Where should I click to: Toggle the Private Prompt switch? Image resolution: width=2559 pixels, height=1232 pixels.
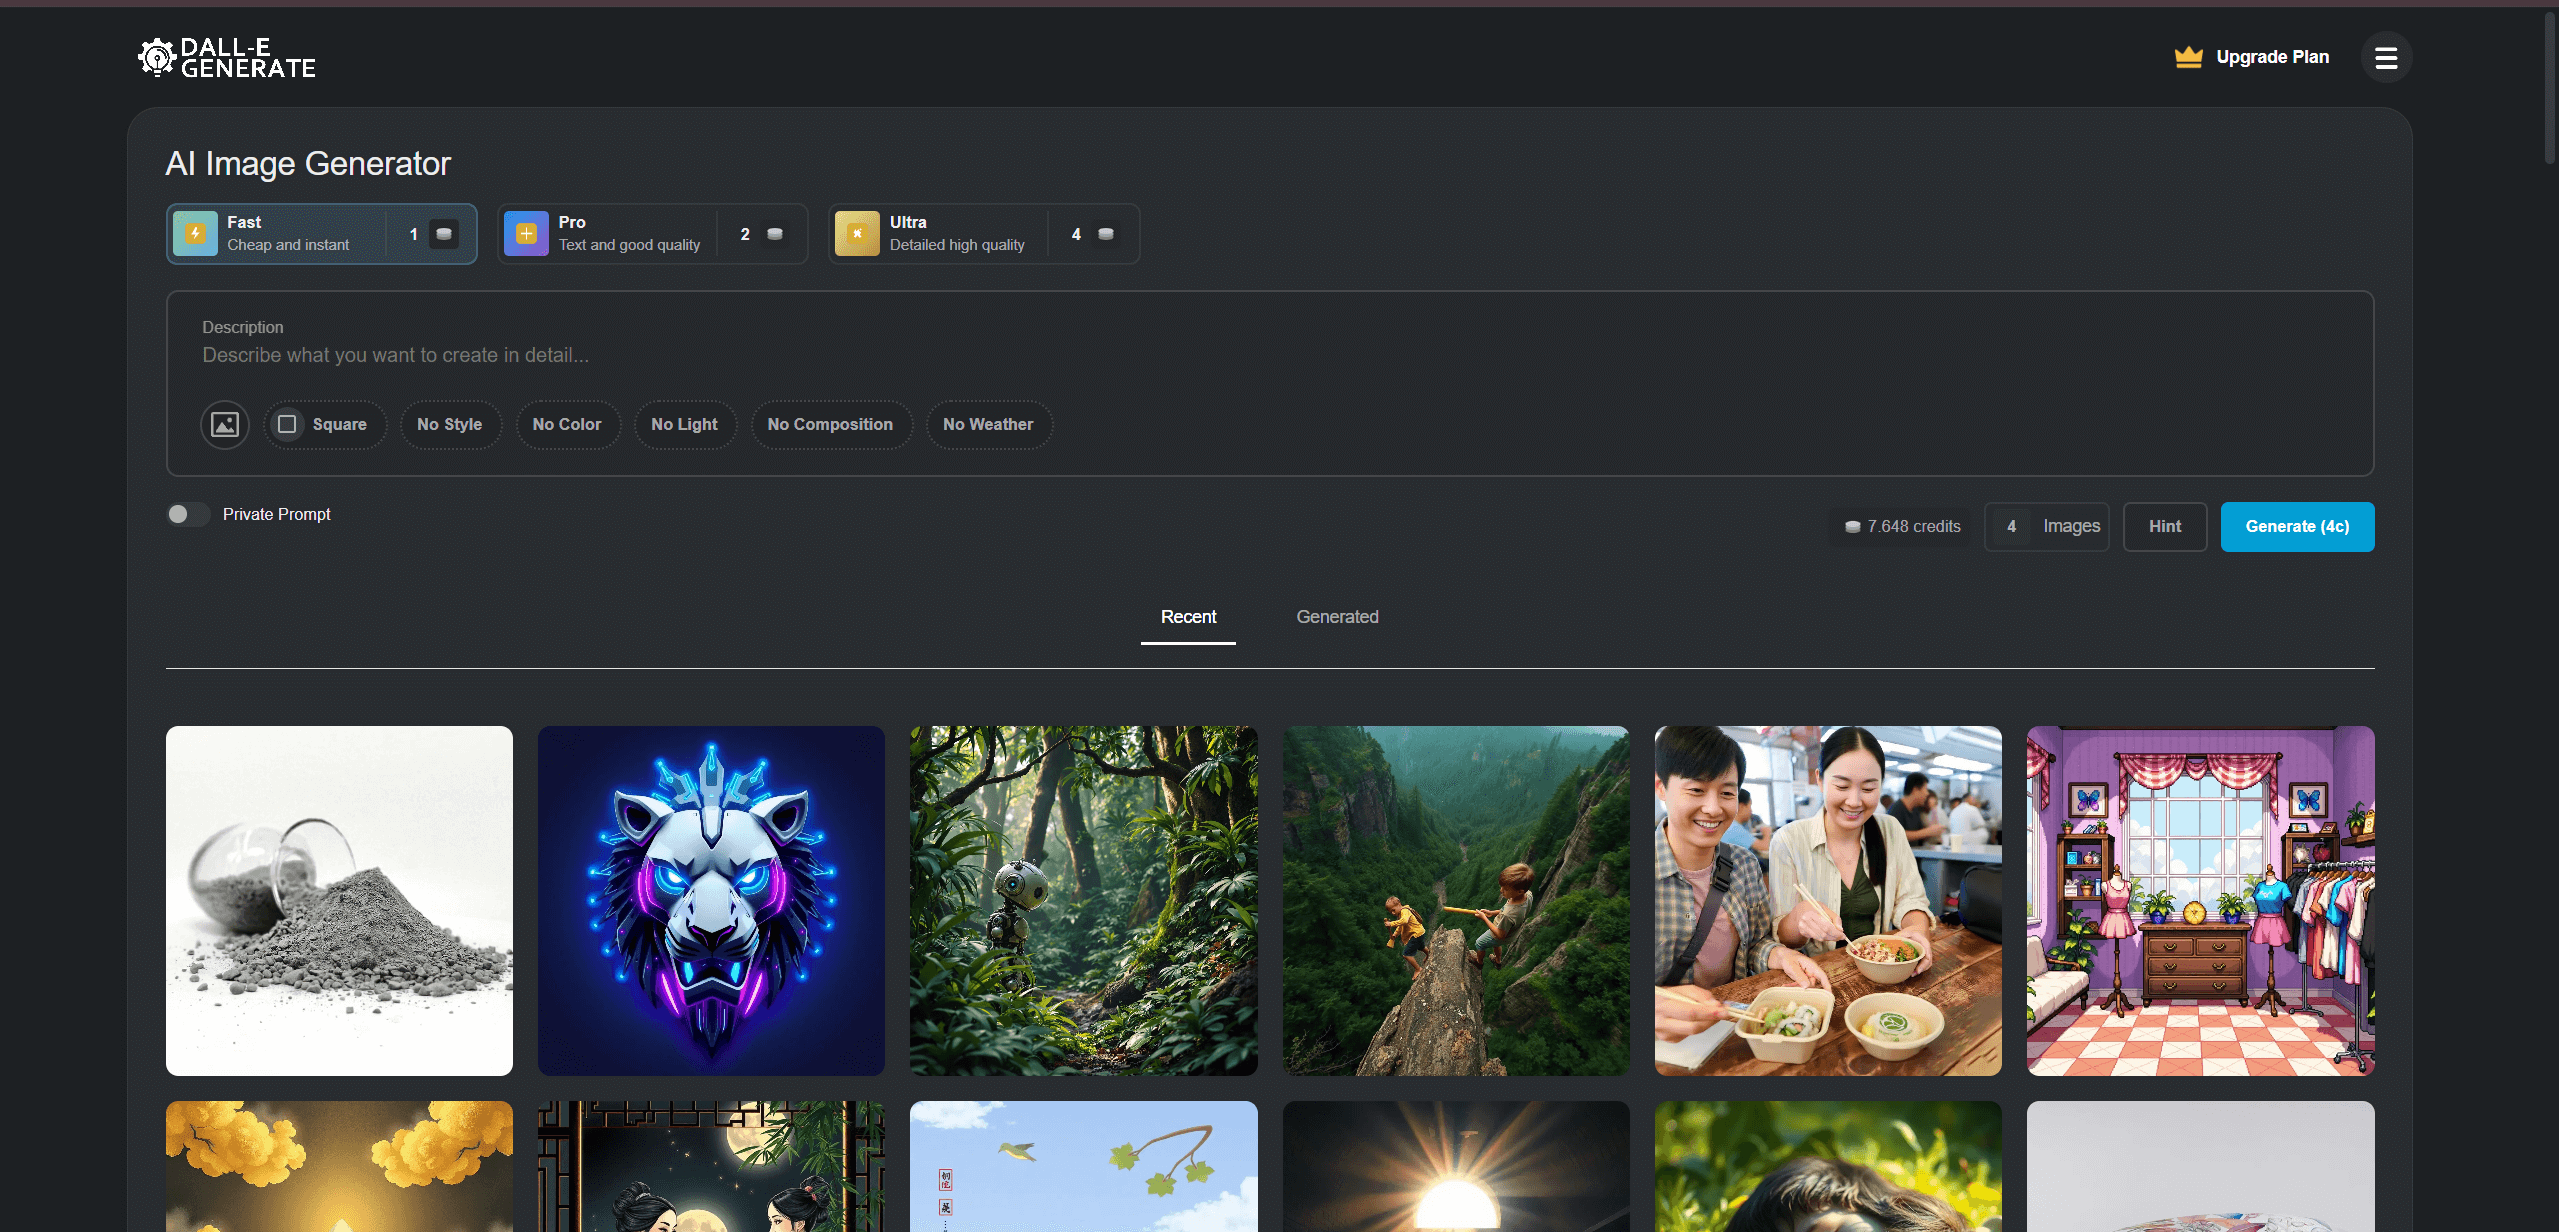[x=187, y=514]
